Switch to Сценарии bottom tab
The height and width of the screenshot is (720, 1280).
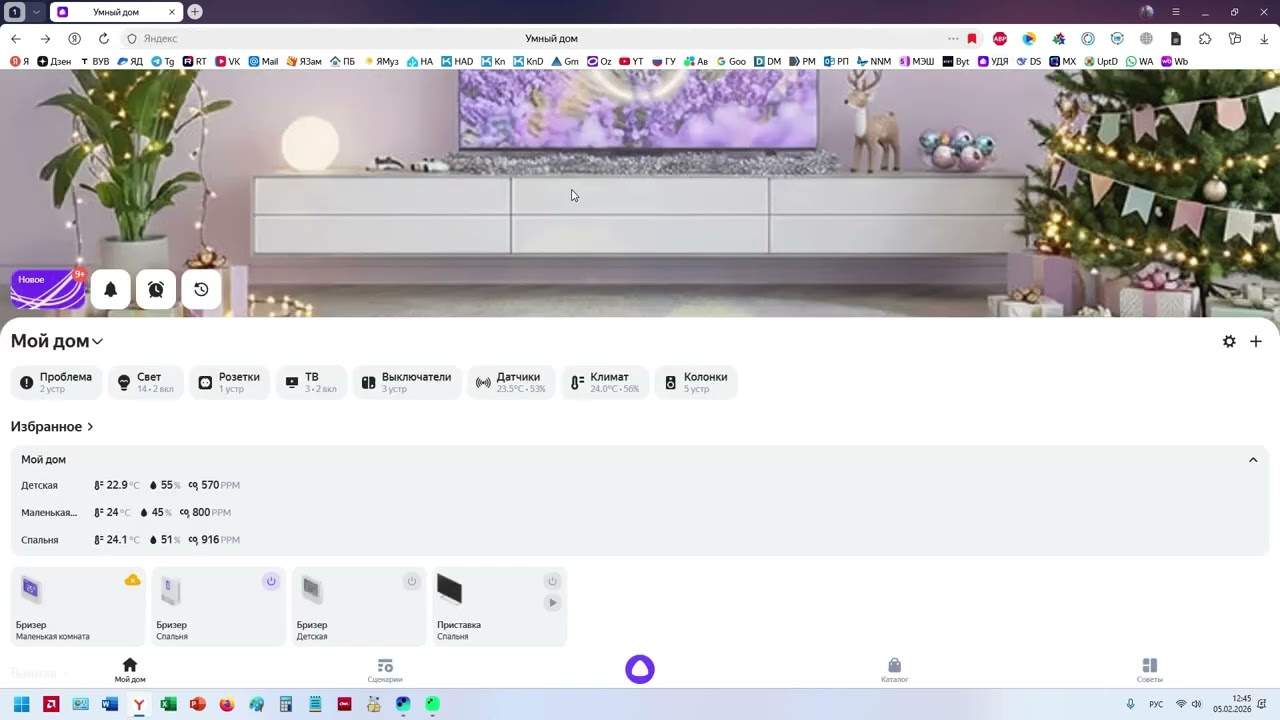pyautogui.click(x=385, y=670)
